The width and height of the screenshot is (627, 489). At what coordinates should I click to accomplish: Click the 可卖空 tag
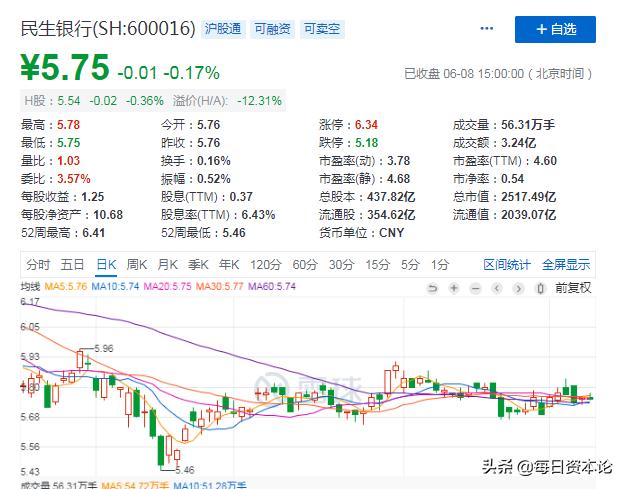[322, 29]
